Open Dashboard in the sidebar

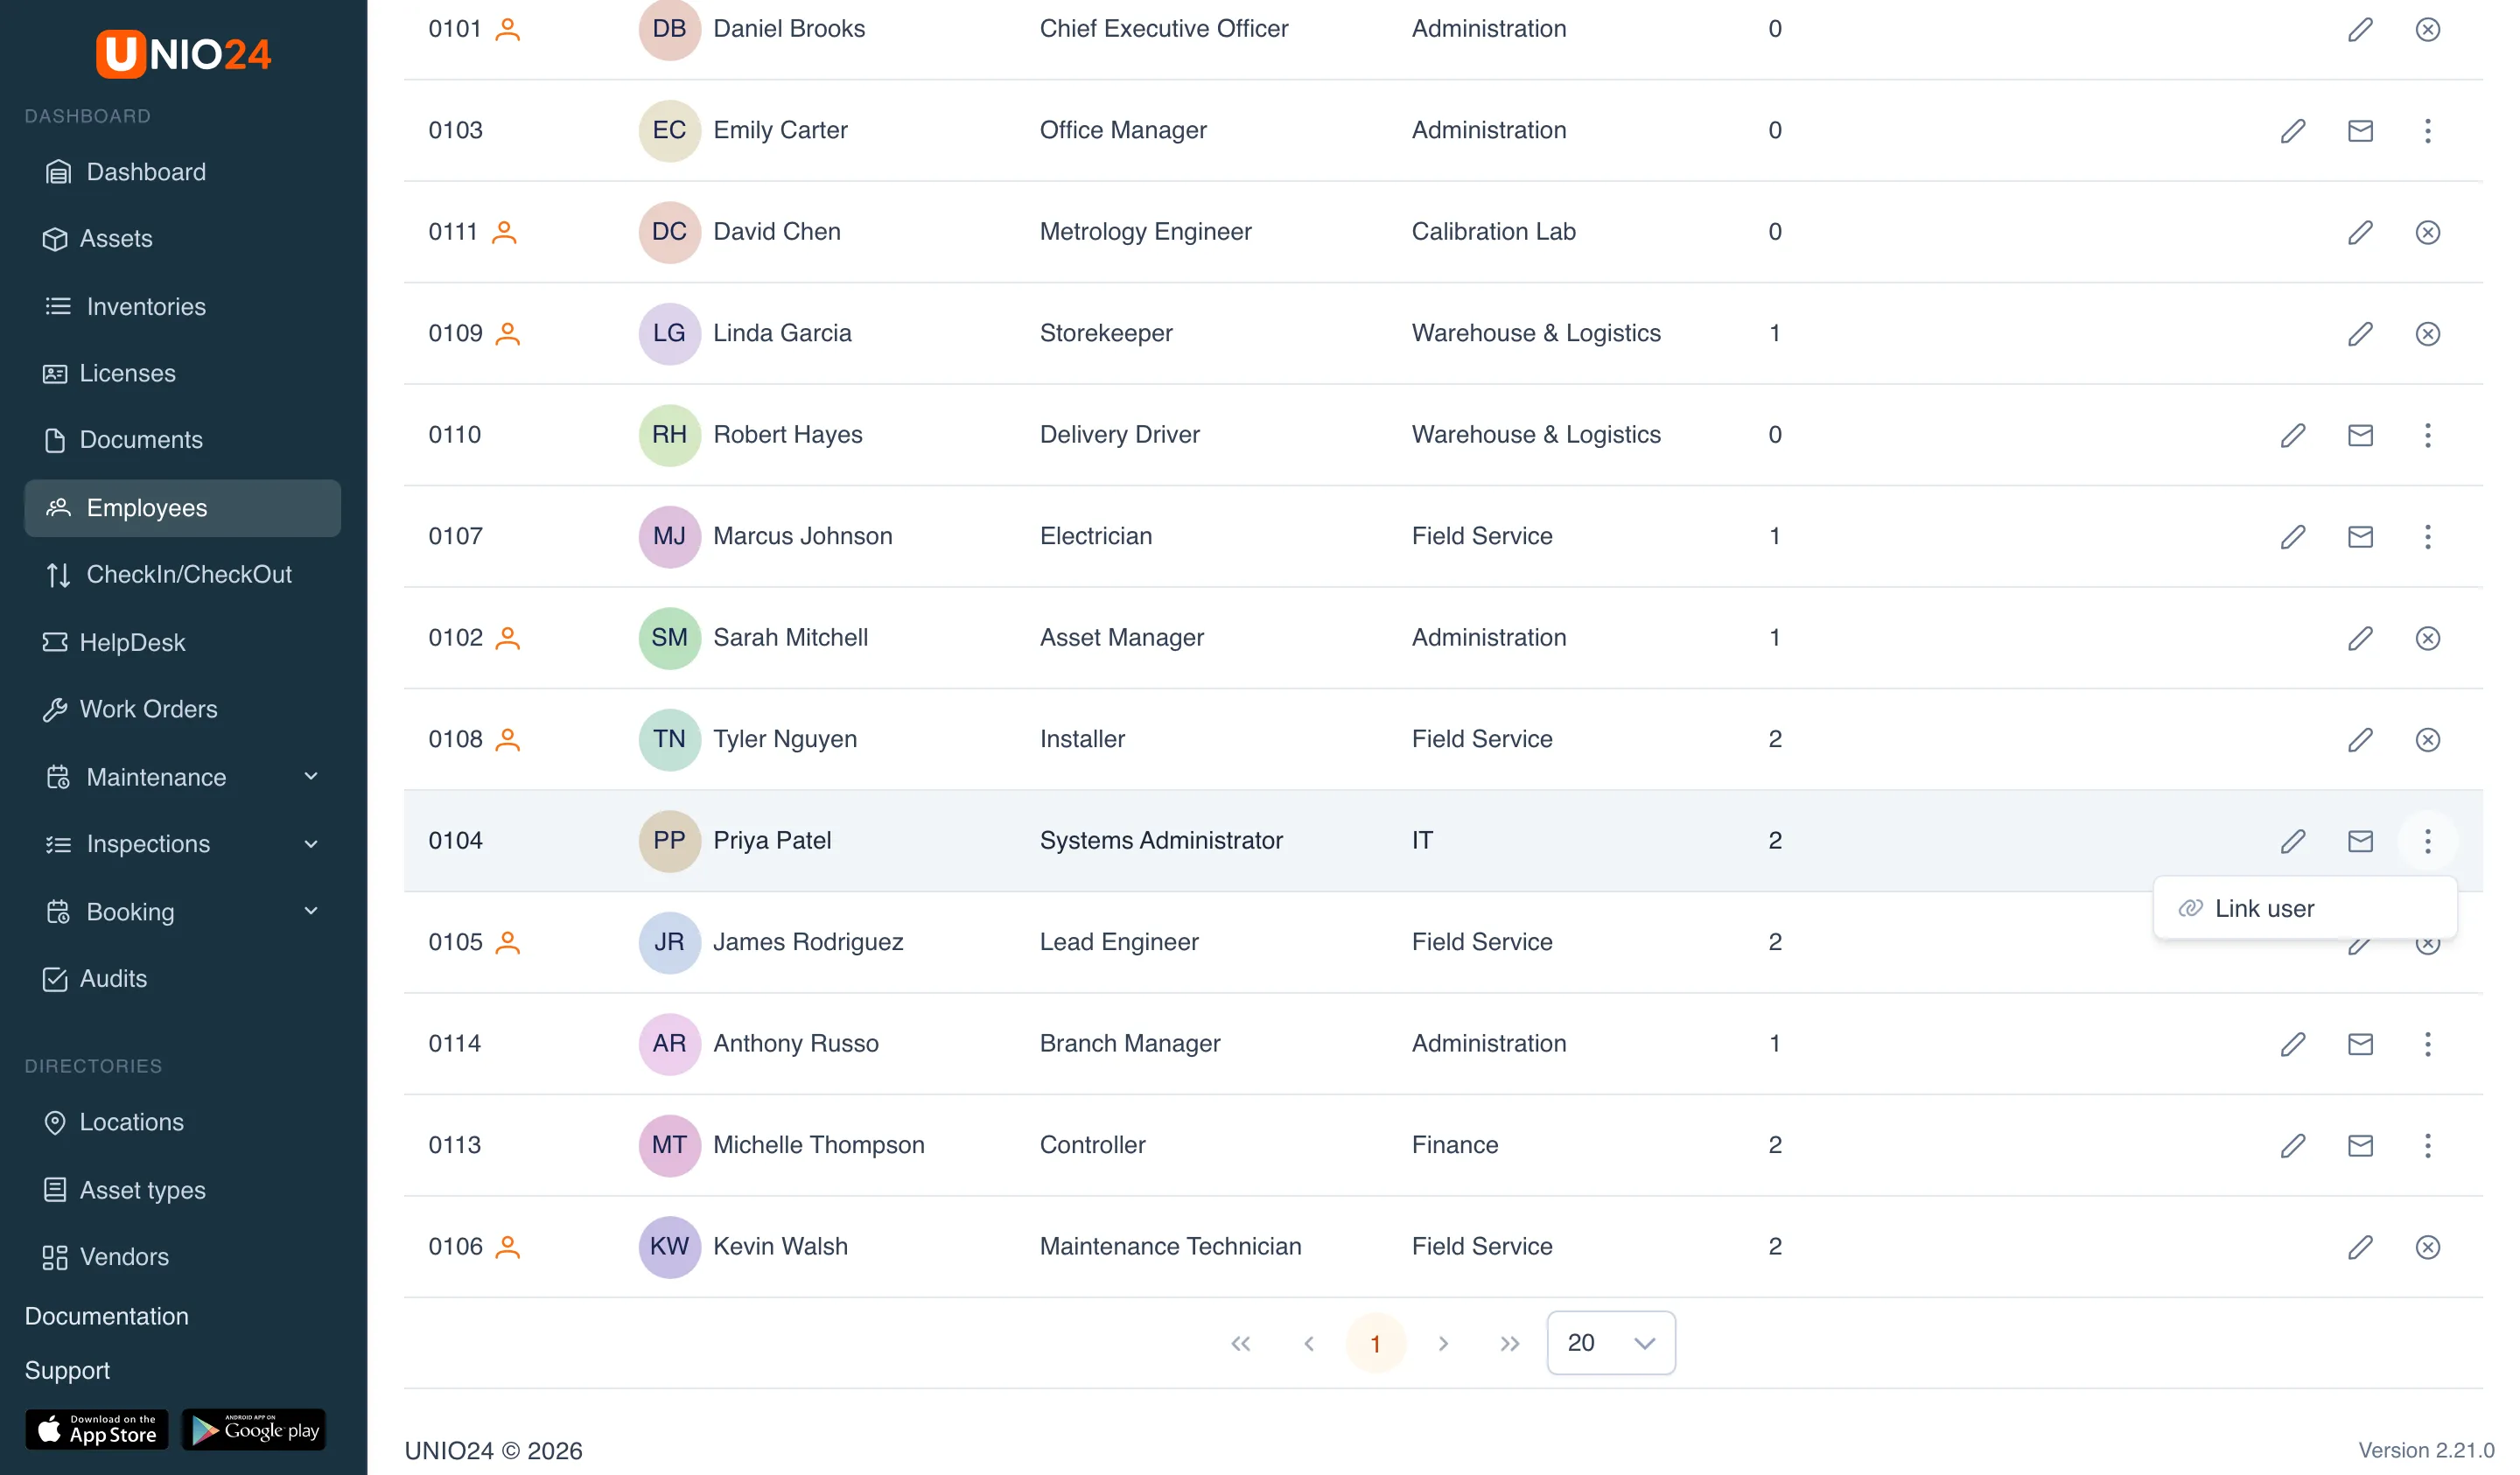(182, 172)
